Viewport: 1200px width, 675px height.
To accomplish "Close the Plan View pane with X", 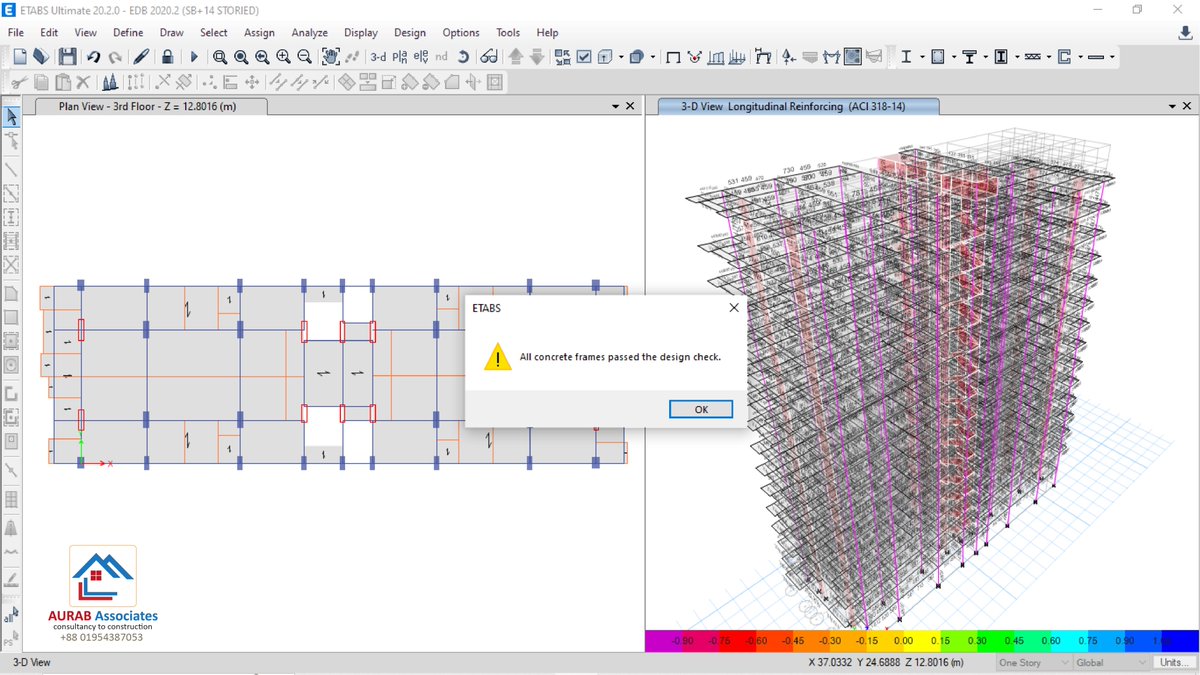I will [630, 106].
